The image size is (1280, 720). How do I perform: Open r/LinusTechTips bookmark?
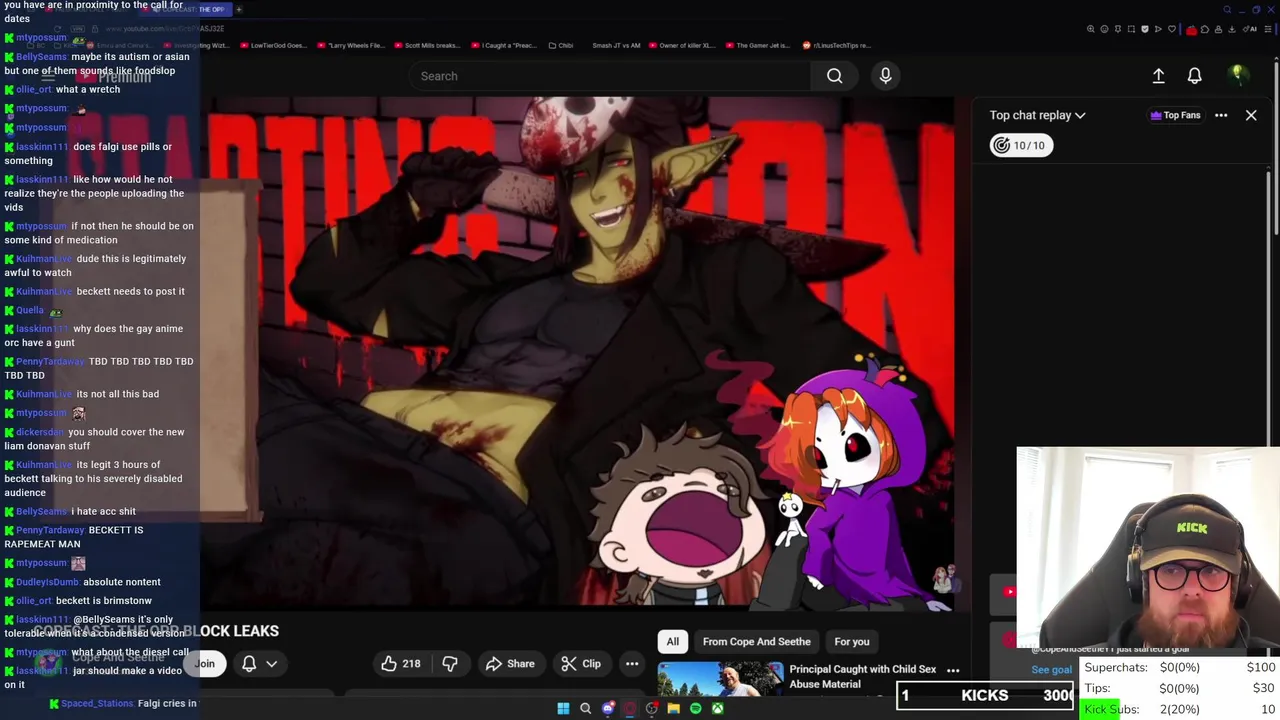[x=836, y=45]
